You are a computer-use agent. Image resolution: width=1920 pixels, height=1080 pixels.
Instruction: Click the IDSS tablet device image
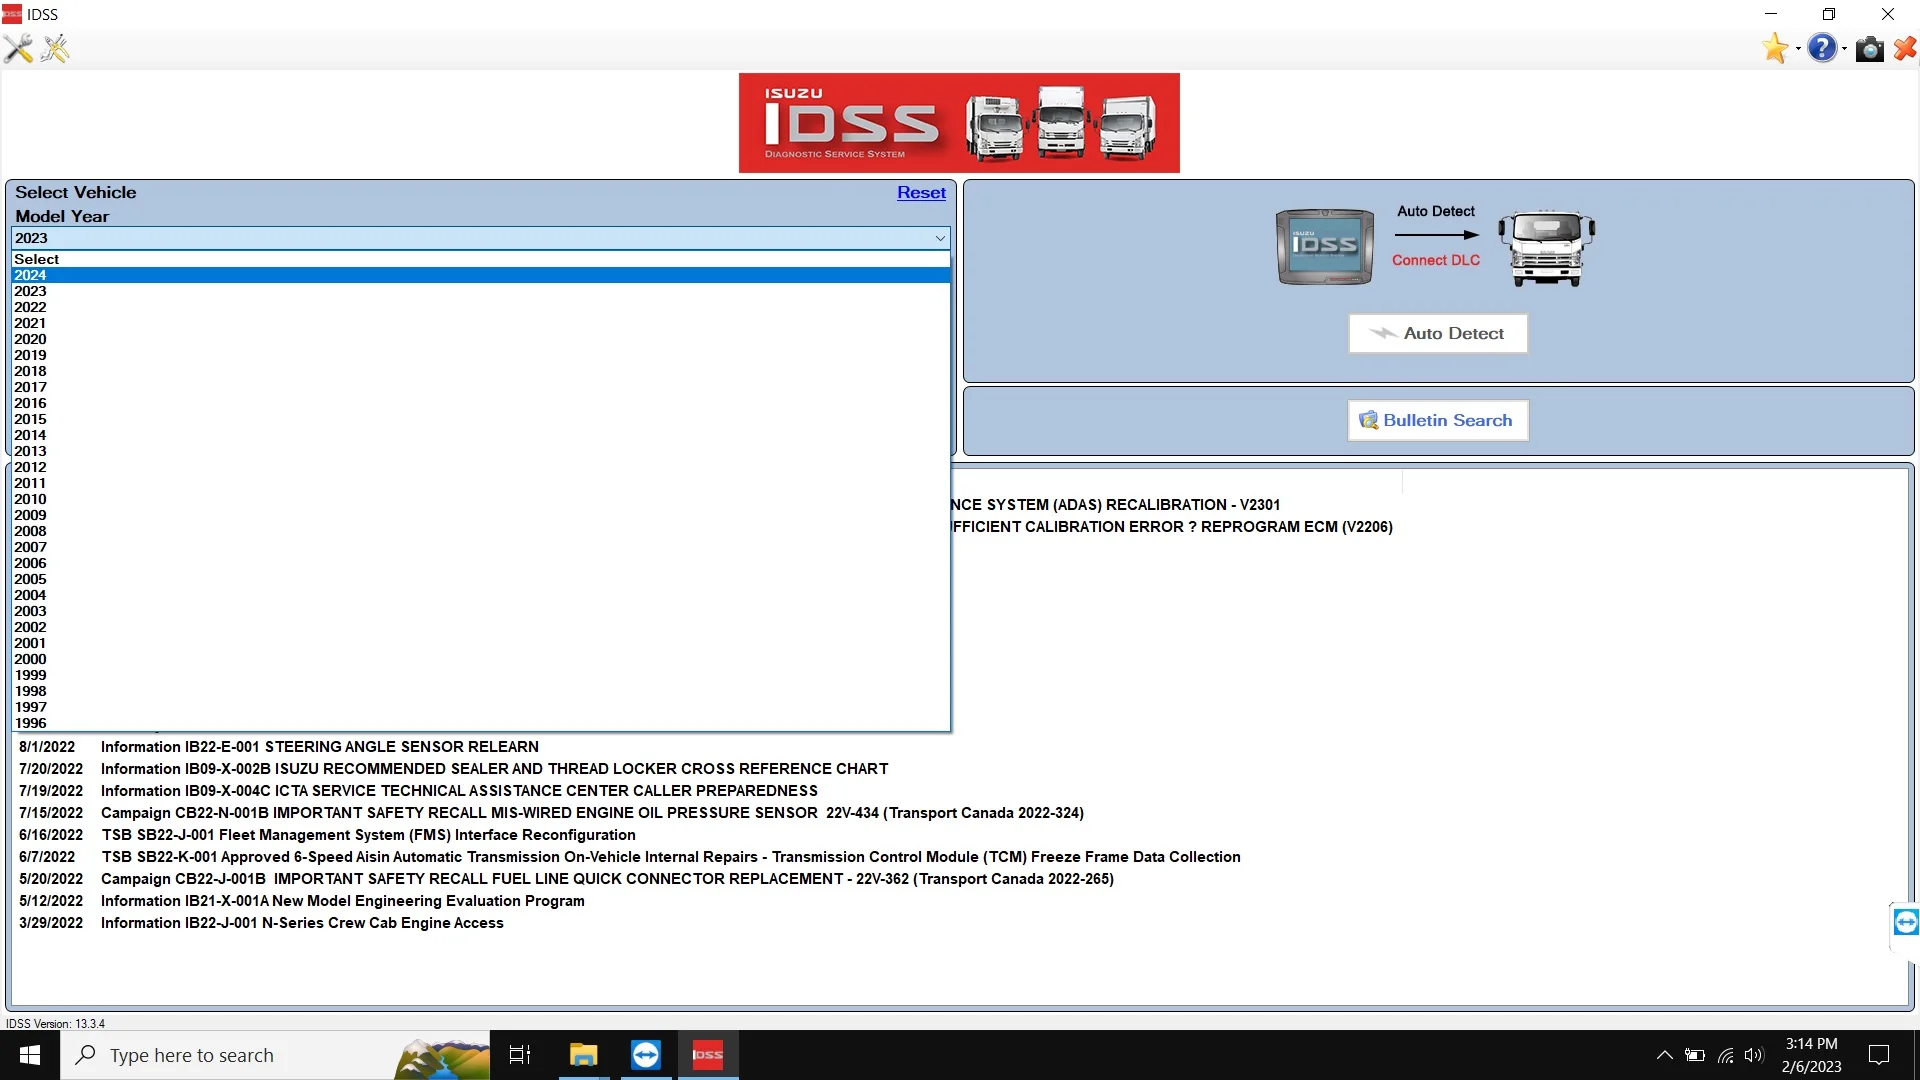coord(1325,247)
